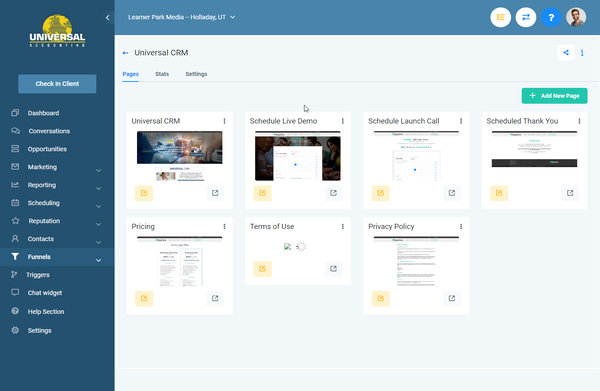This screenshot has height=391, width=600.
Task: Edit the Terms of Use page
Action: coord(262,269)
